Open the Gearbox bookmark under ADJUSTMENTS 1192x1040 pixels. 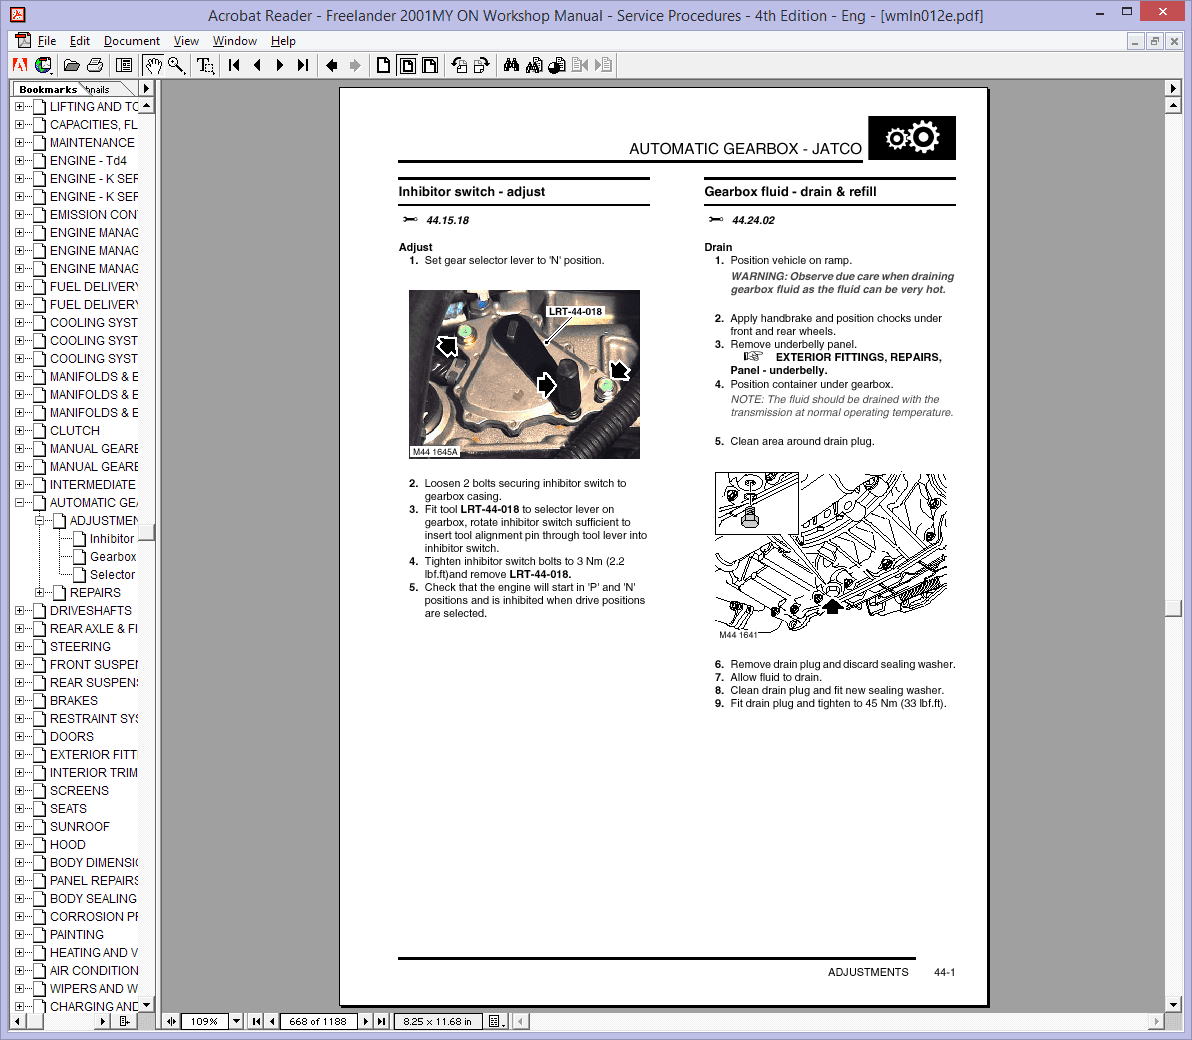(113, 557)
